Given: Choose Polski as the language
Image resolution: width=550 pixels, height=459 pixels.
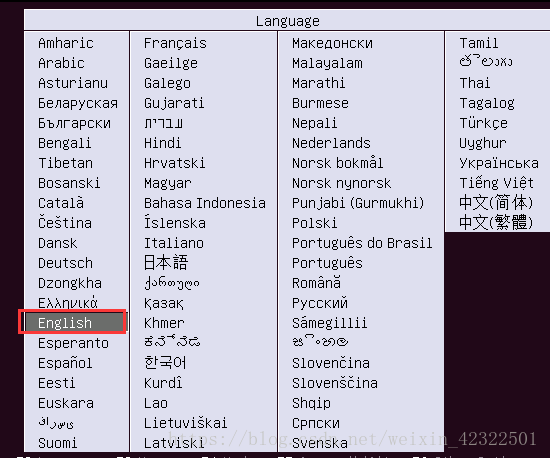Looking at the screenshot, I should [314, 223].
